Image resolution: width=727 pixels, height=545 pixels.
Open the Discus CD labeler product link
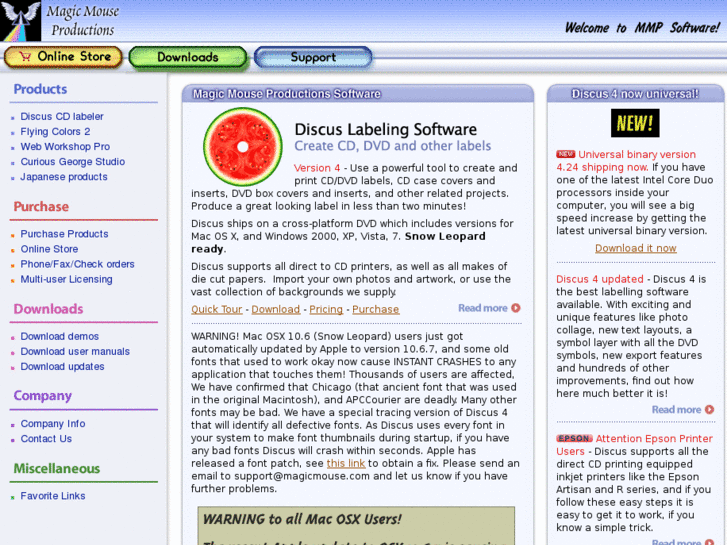pos(62,116)
